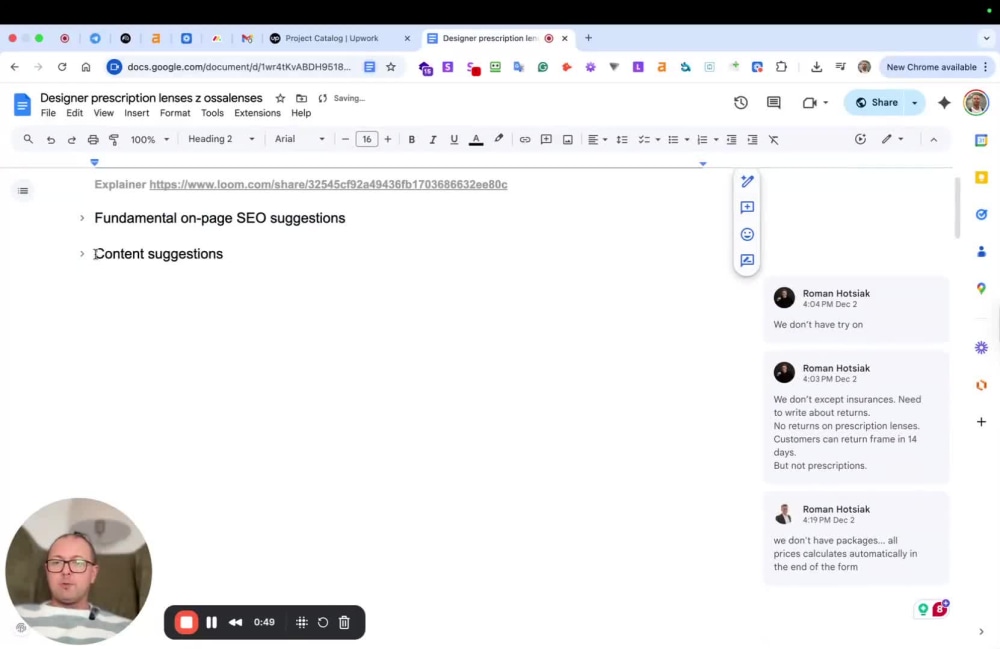Open the View menu

[103, 113]
